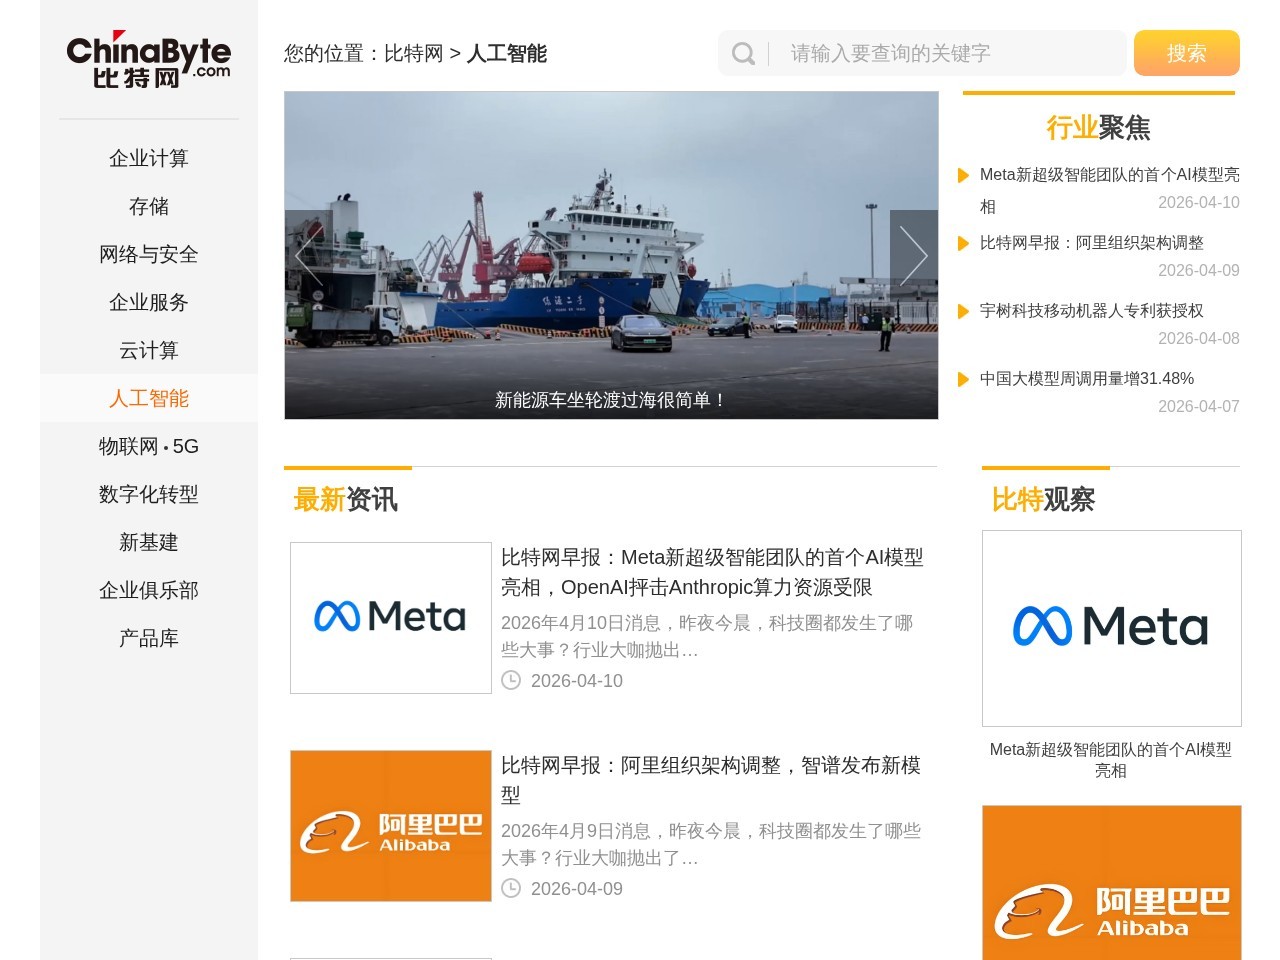Image resolution: width=1280 pixels, height=960 pixels.
Task: Open 物联网·5G sidebar section
Action: click(x=148, y=446)
